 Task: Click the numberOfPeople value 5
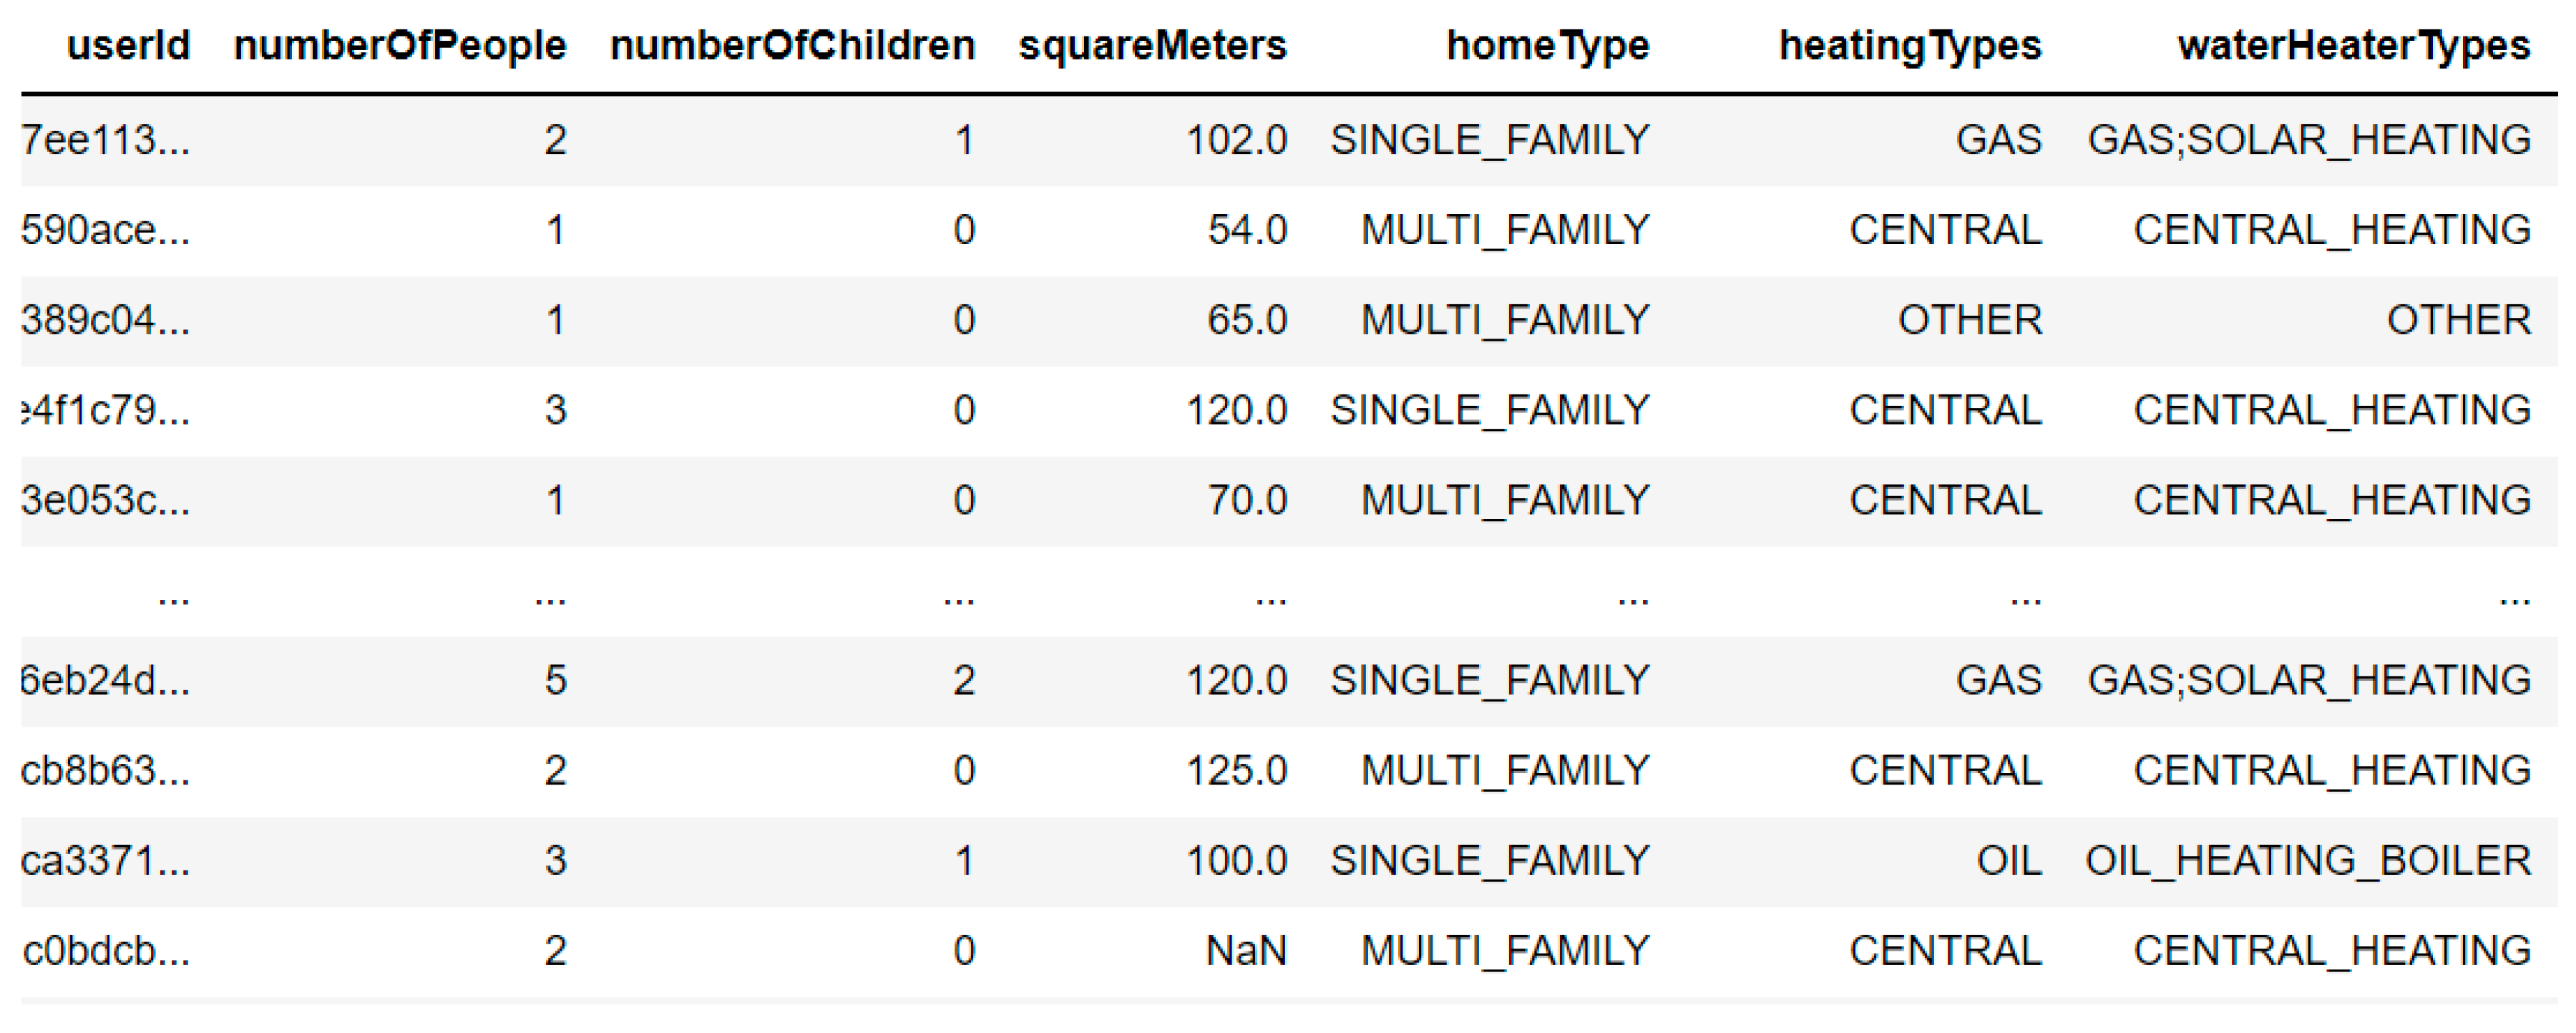click(556, 680)
